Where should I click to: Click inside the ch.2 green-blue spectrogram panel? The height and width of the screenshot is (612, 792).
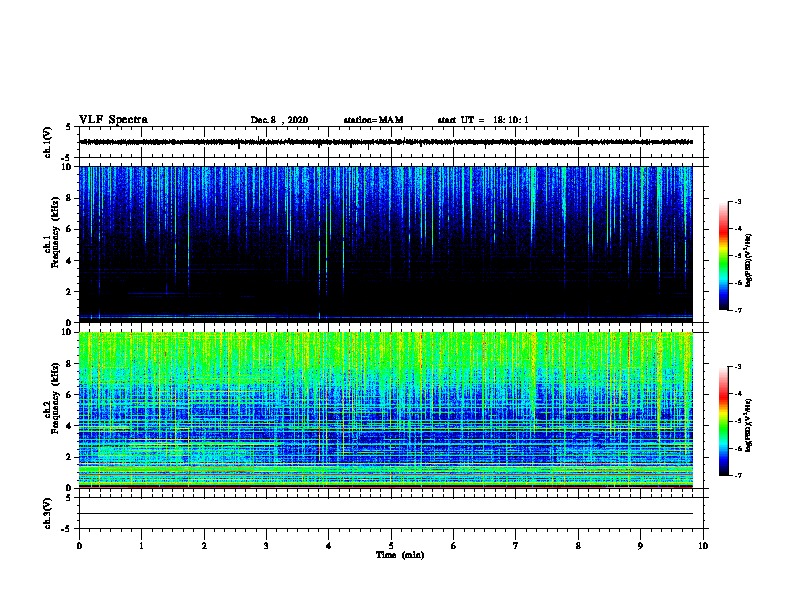(386, 410)
